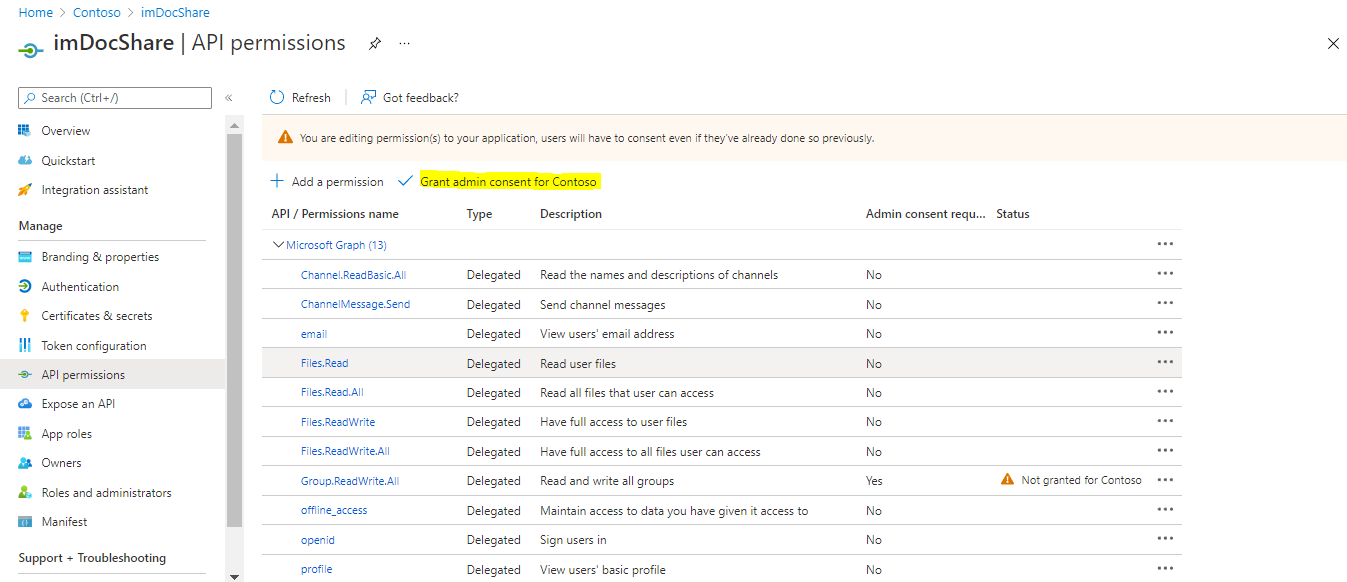
Task: Open the Branding & properties icon
Action: (25, 257)
